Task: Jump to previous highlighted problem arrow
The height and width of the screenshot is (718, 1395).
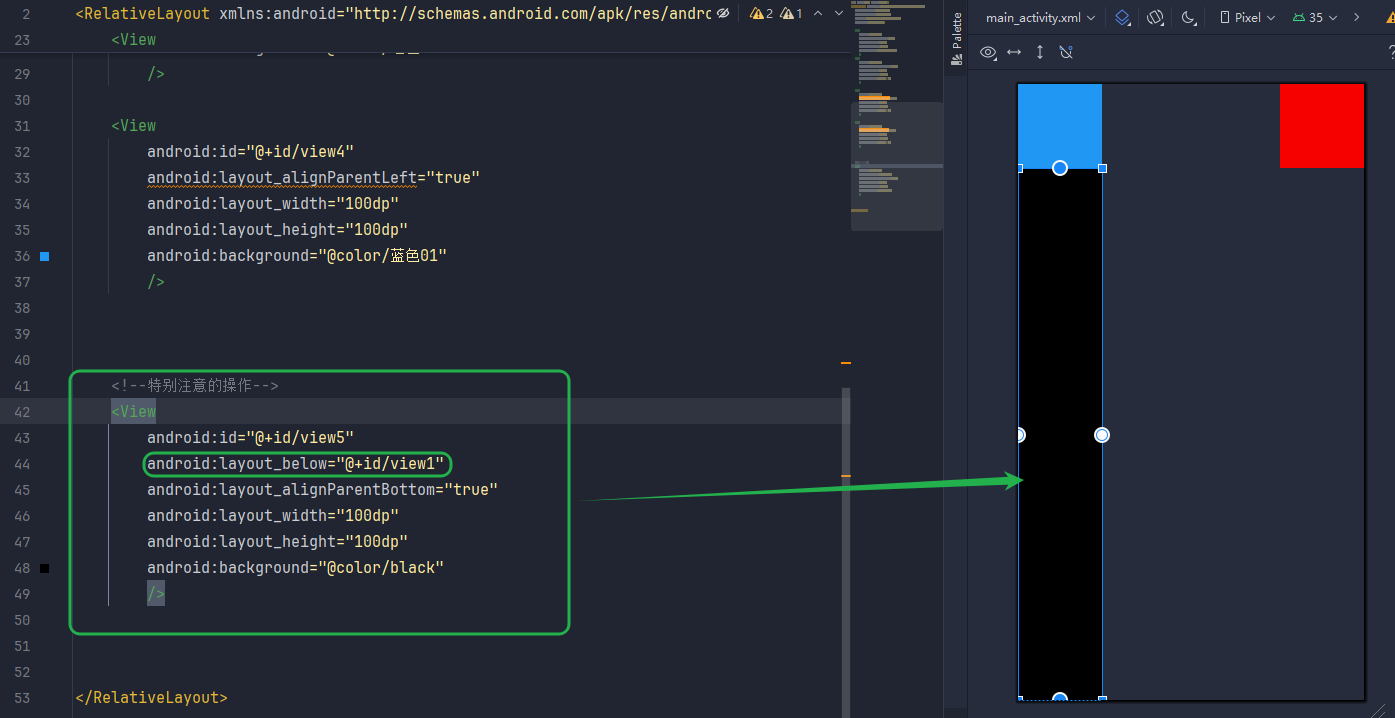Action: pos(818,14)
